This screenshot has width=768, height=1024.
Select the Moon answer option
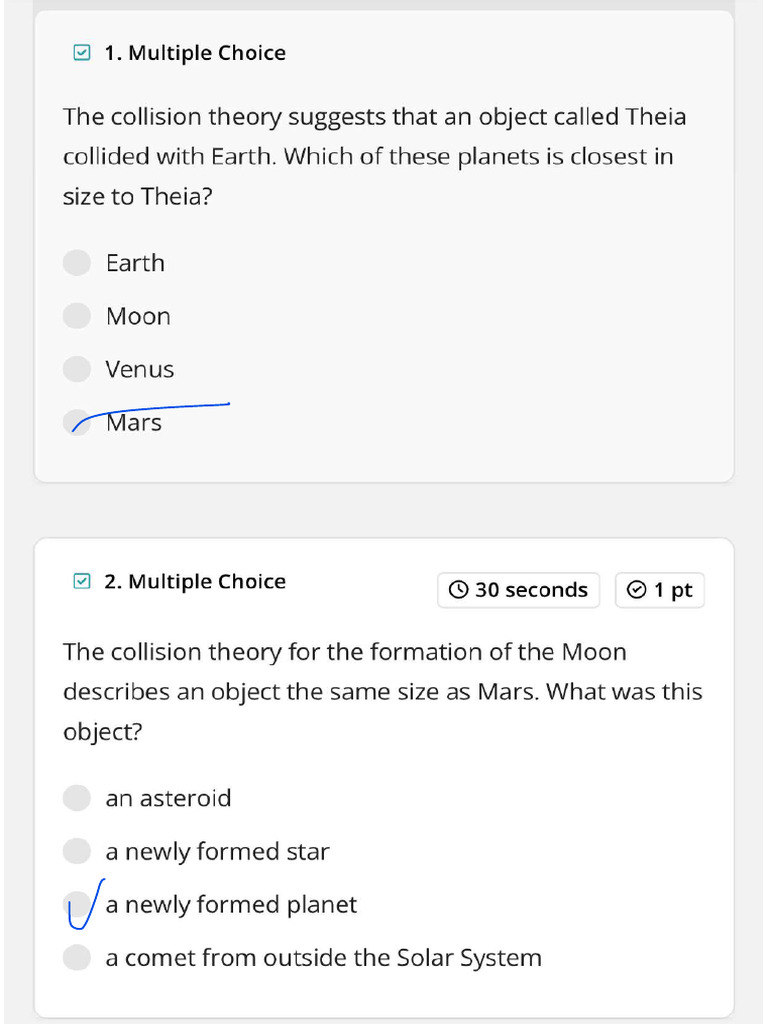coord(77,316)
